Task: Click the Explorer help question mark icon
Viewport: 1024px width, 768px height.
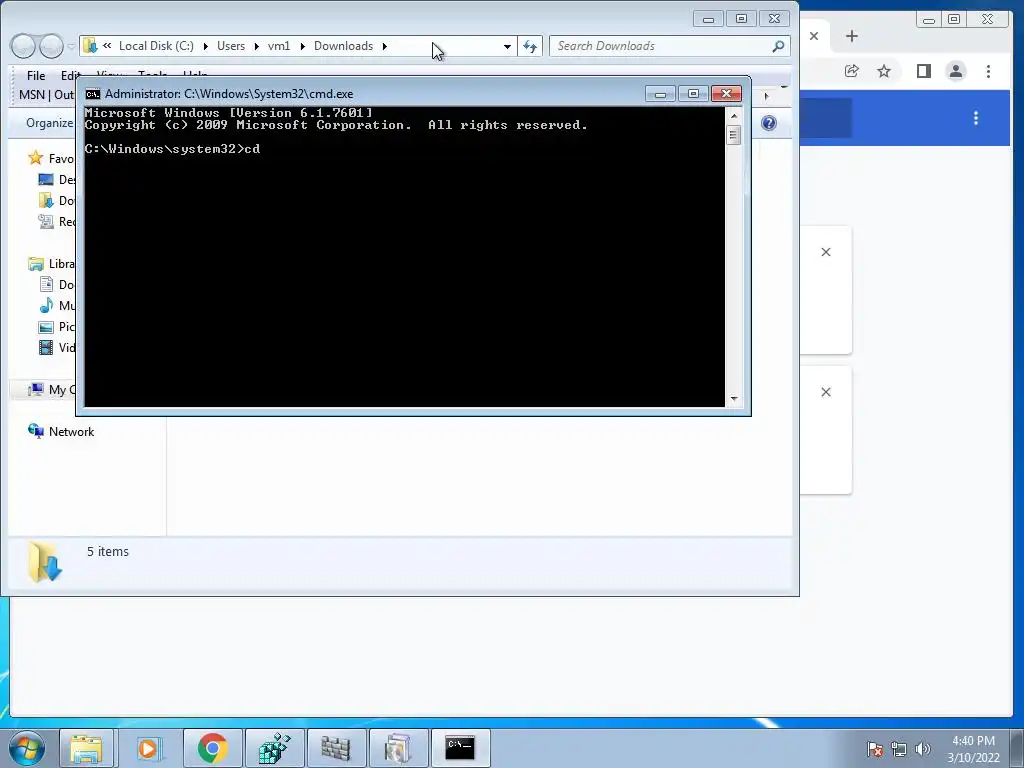Action: 769,123
